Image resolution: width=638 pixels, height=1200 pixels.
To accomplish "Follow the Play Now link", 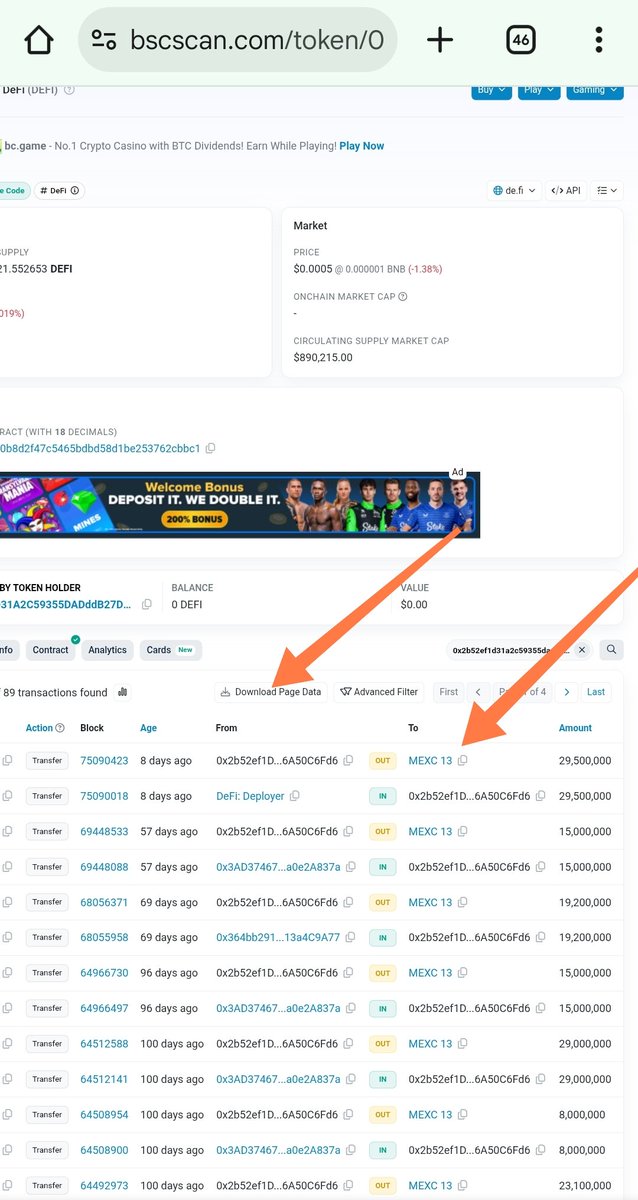I will coord(362,146).
